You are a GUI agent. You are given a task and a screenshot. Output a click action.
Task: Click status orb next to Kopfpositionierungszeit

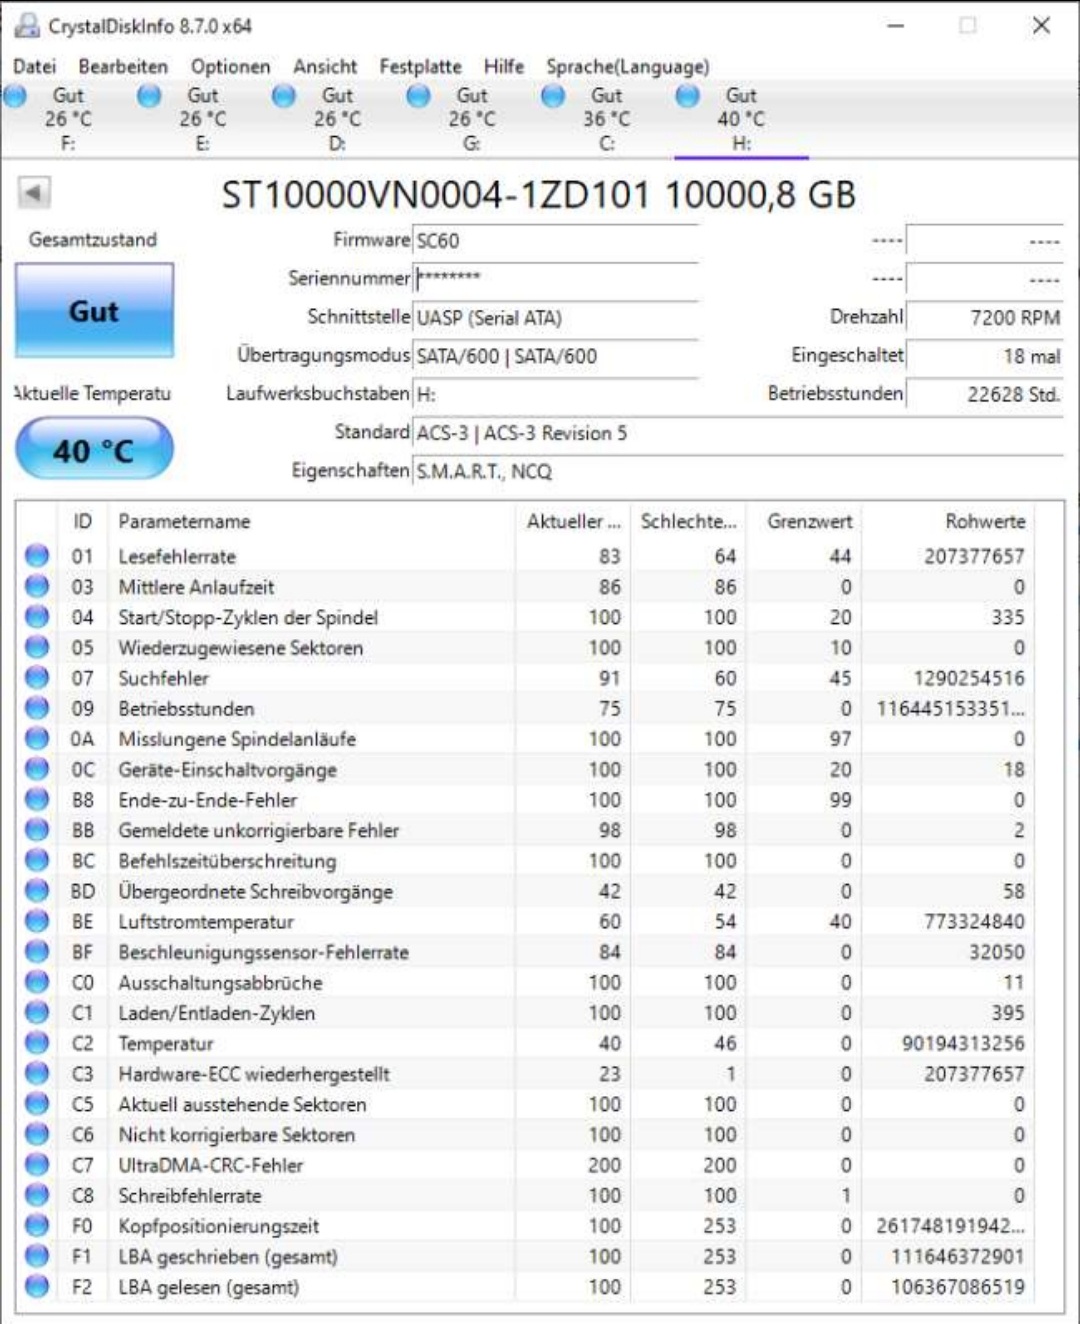pyautogui.click(x=37, y=1226)
